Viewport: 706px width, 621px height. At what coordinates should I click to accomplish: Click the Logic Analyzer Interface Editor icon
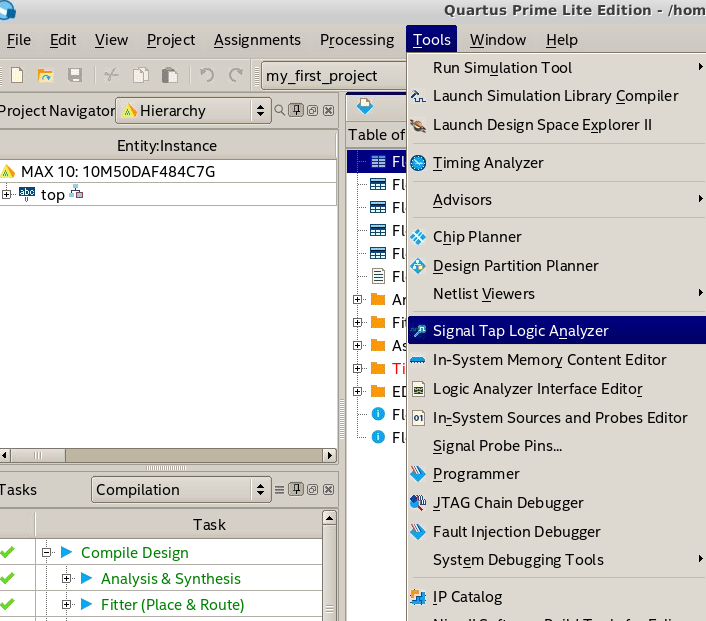[418, 389]
